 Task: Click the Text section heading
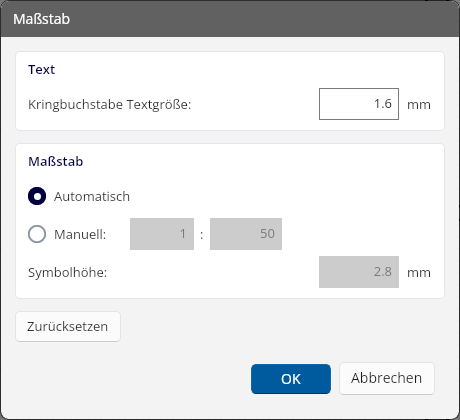[x=41, y=69]
